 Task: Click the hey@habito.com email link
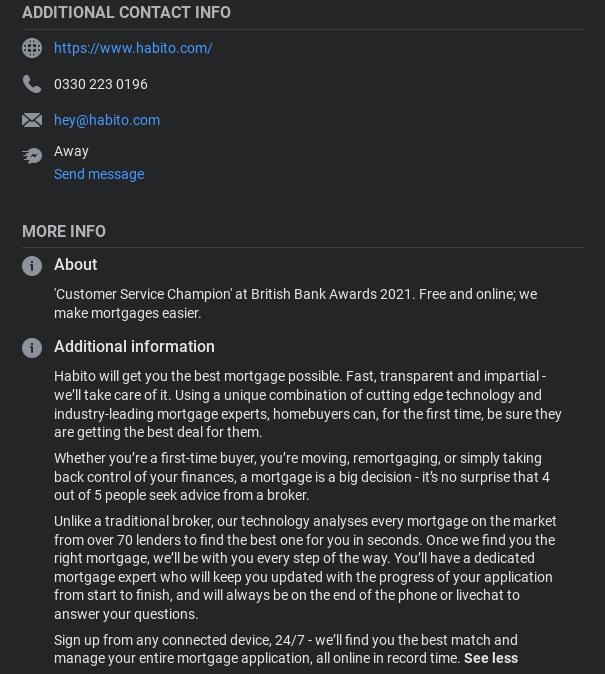pos(107,120)
